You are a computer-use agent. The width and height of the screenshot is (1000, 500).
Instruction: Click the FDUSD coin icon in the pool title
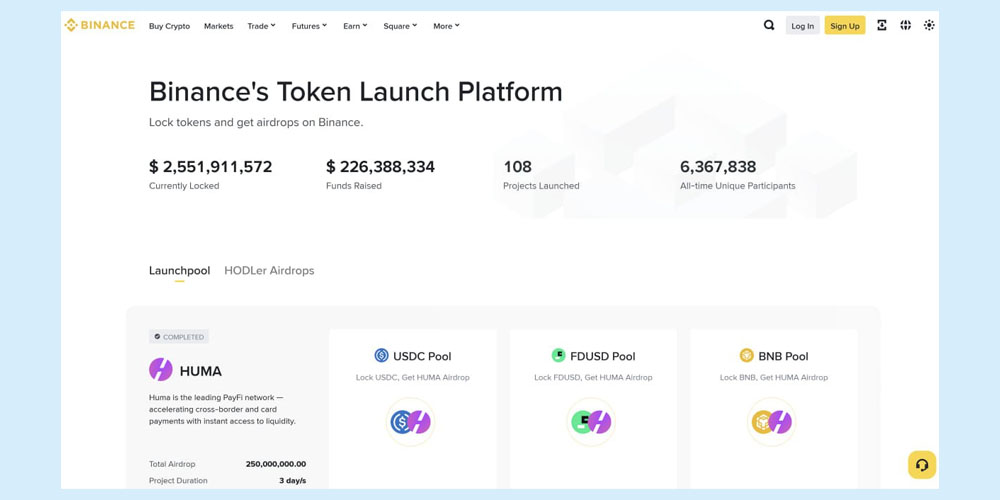pyautogui.click(x=559, y=355)
